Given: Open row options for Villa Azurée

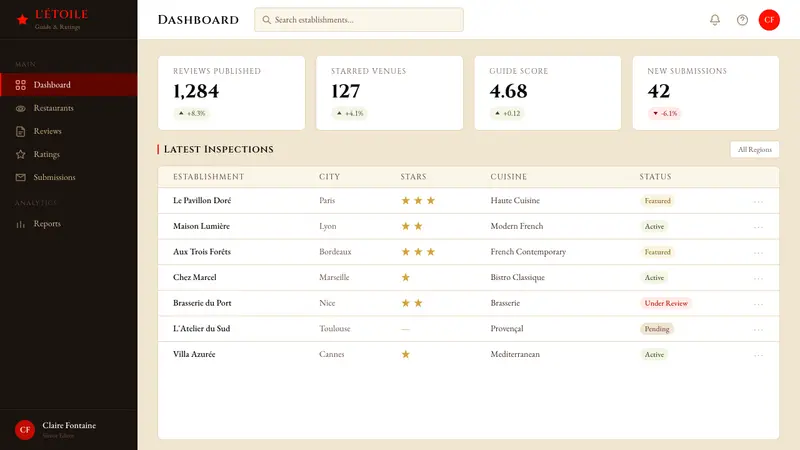Looking at the screenshot, I should coord(758,355).
